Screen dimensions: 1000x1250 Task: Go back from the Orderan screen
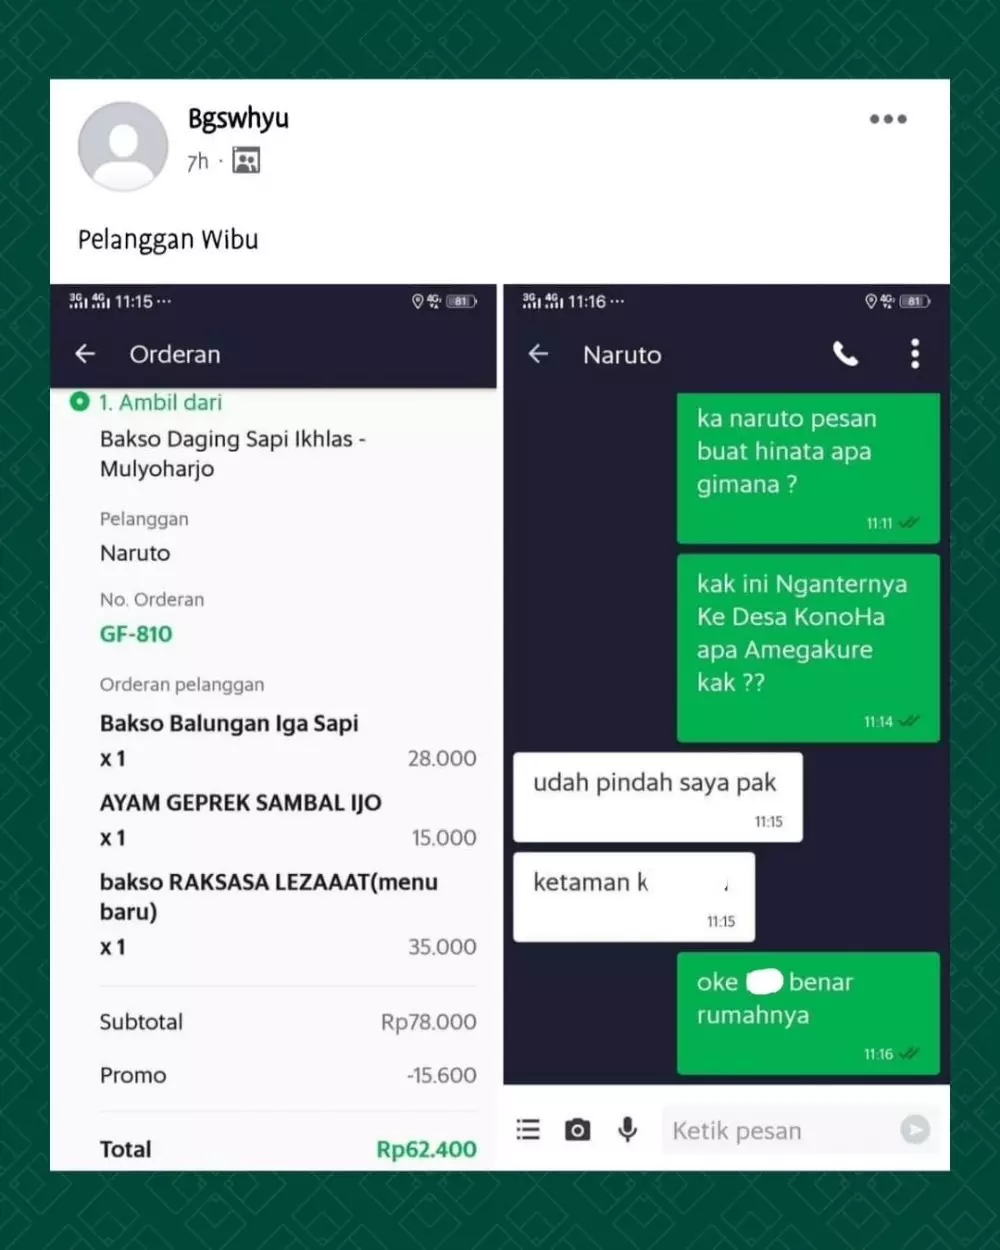(85, 354)
